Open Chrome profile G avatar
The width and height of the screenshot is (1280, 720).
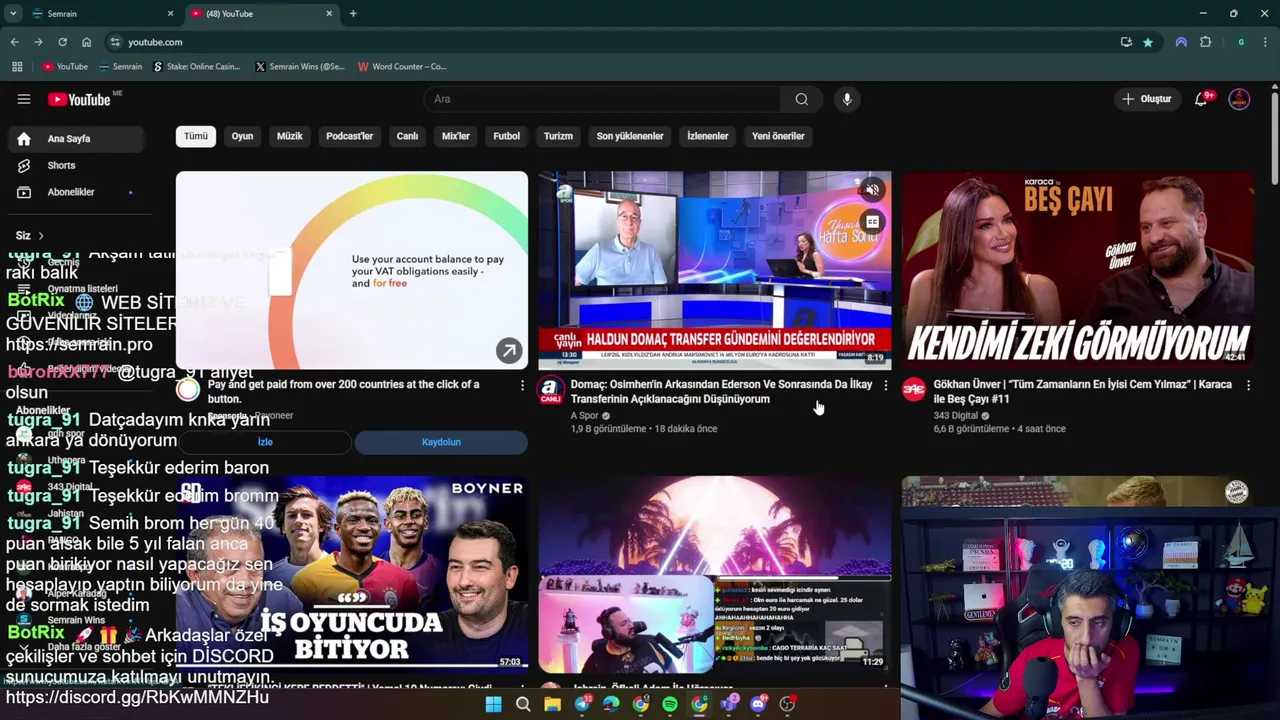click(1241, 42)
